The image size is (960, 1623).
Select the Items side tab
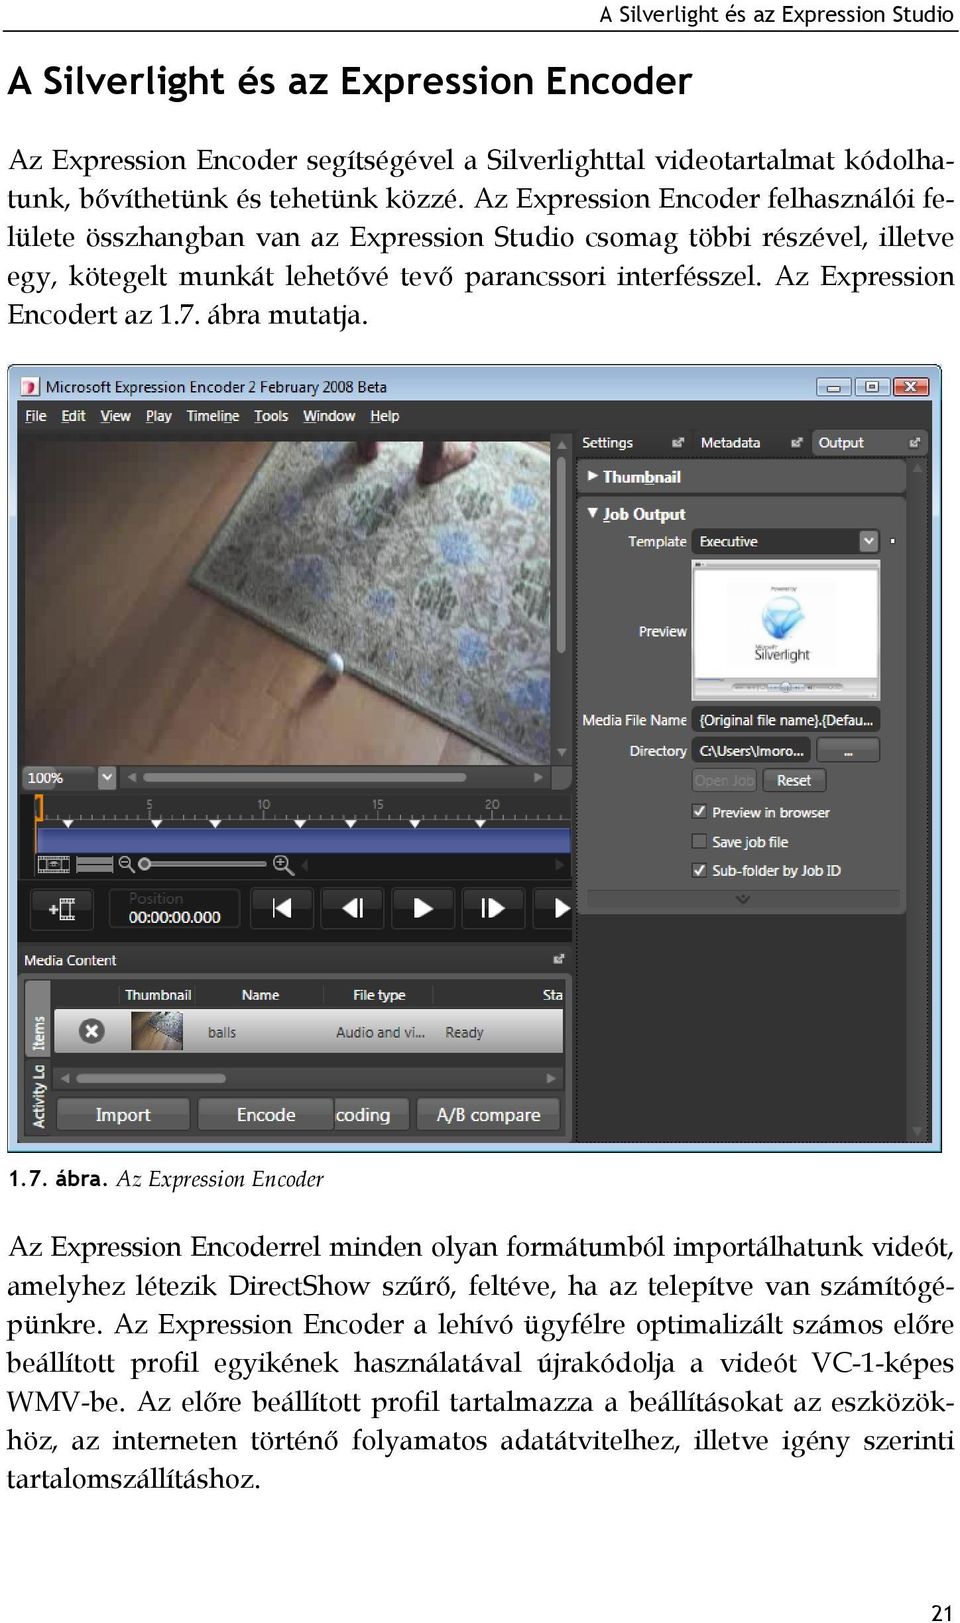38,1018
